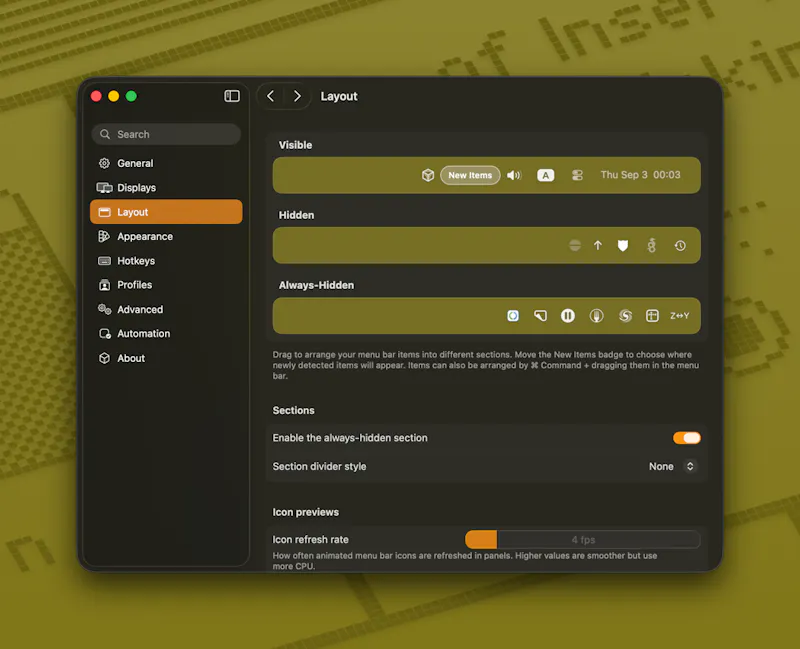The width and height of the screenshot is (800, 649).
Task: Click the tag-shaped icon in Always-Hidden
Action: pos(540,316)
